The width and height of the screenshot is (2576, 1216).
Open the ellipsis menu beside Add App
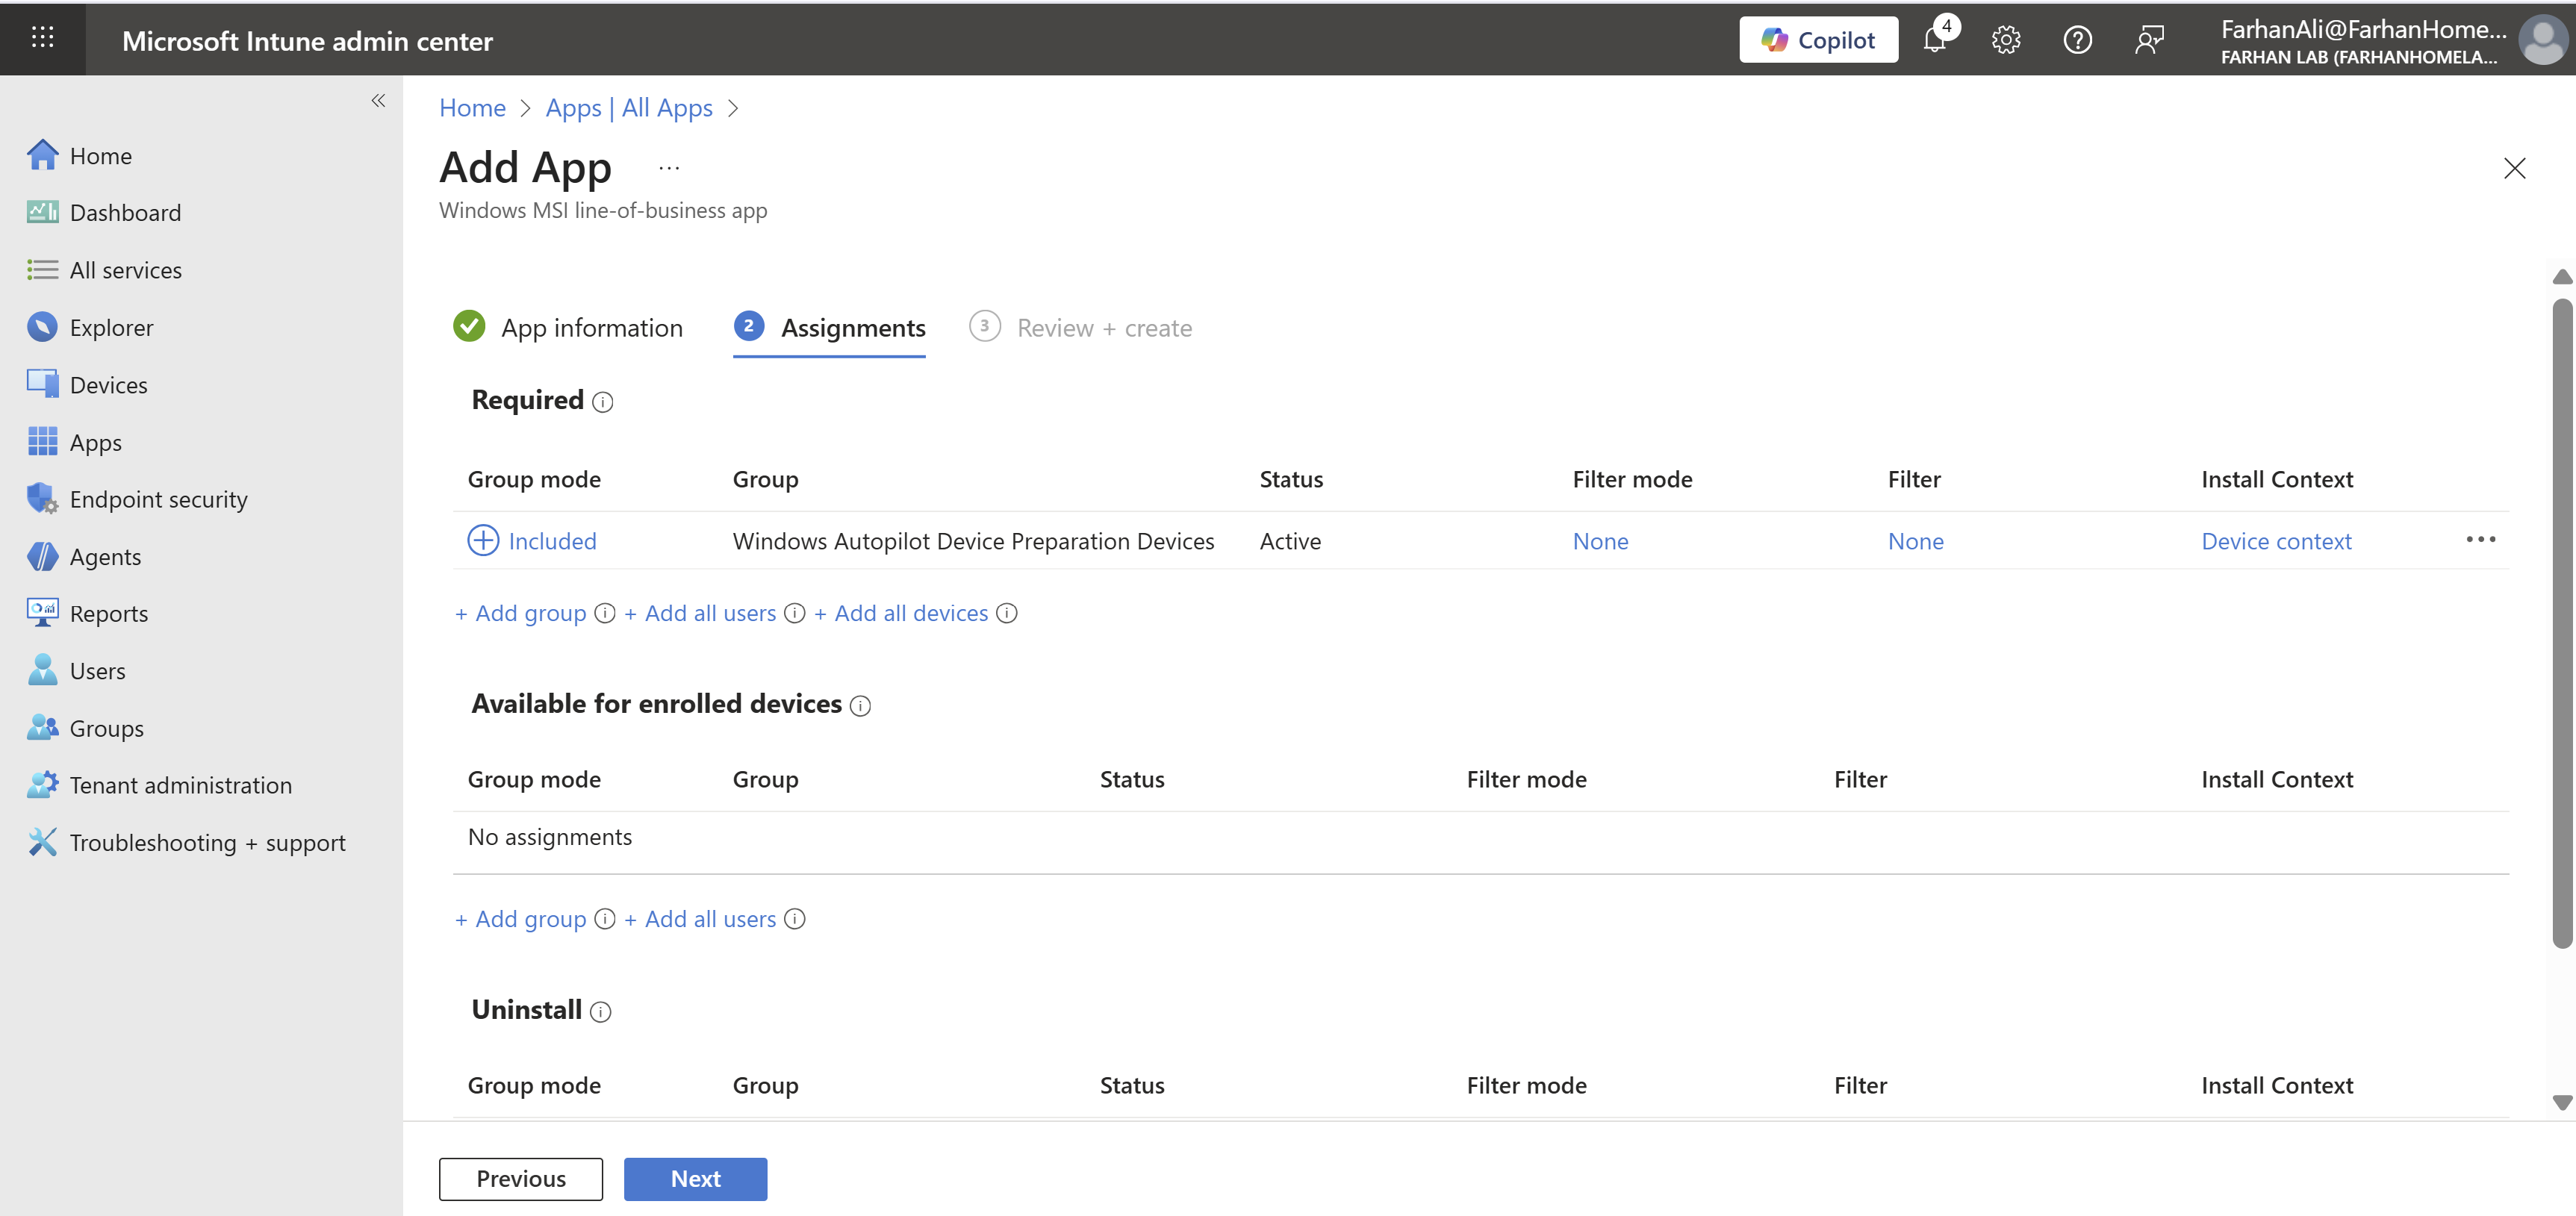click(x=669, y=168)
